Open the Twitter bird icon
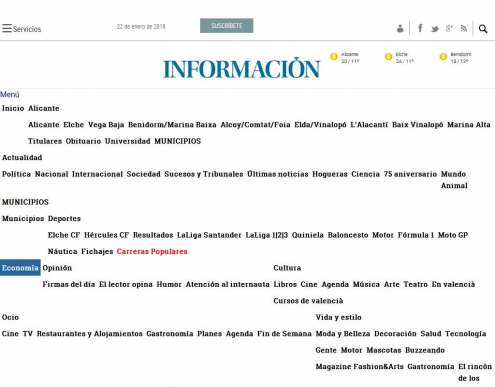495x387 pixels. (435, 29)
